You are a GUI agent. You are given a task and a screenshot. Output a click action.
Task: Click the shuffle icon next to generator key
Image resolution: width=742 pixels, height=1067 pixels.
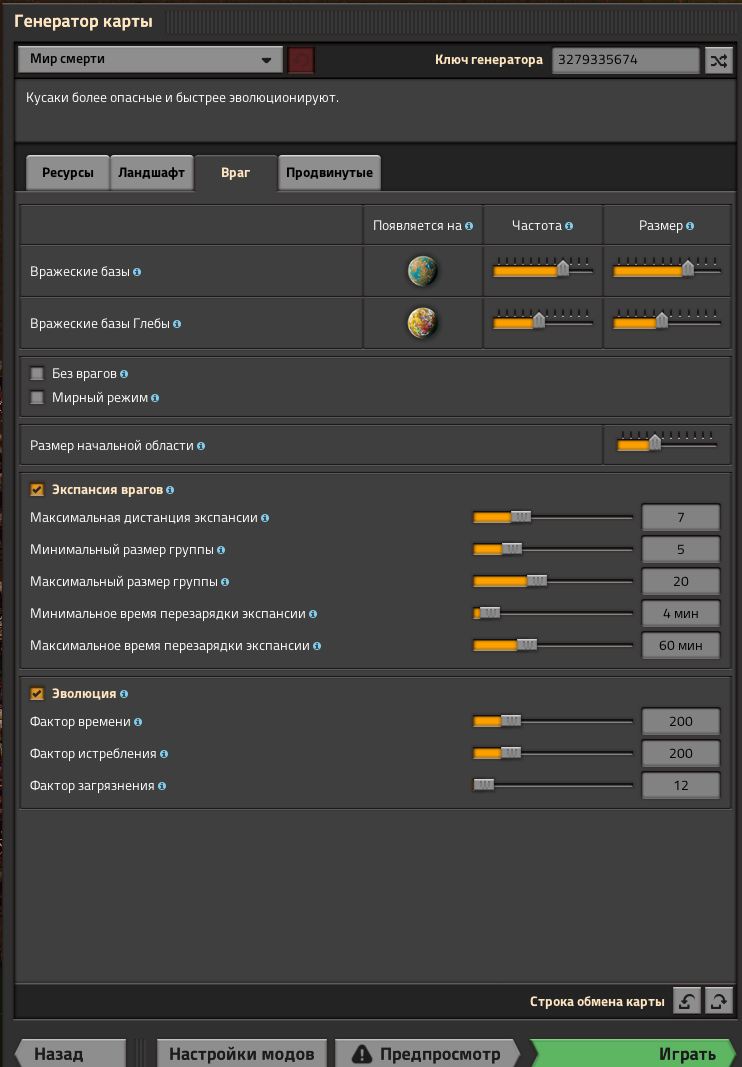718,60
